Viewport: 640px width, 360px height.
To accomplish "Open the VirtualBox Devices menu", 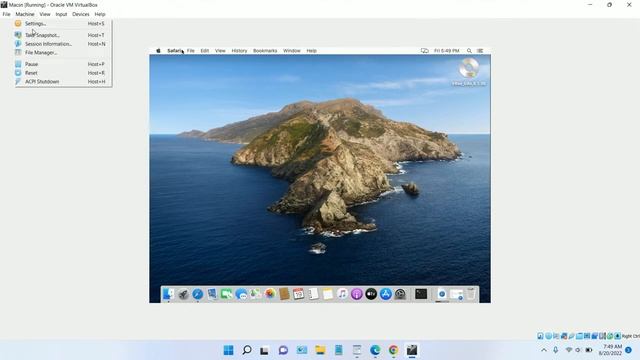I will point(80,14).
